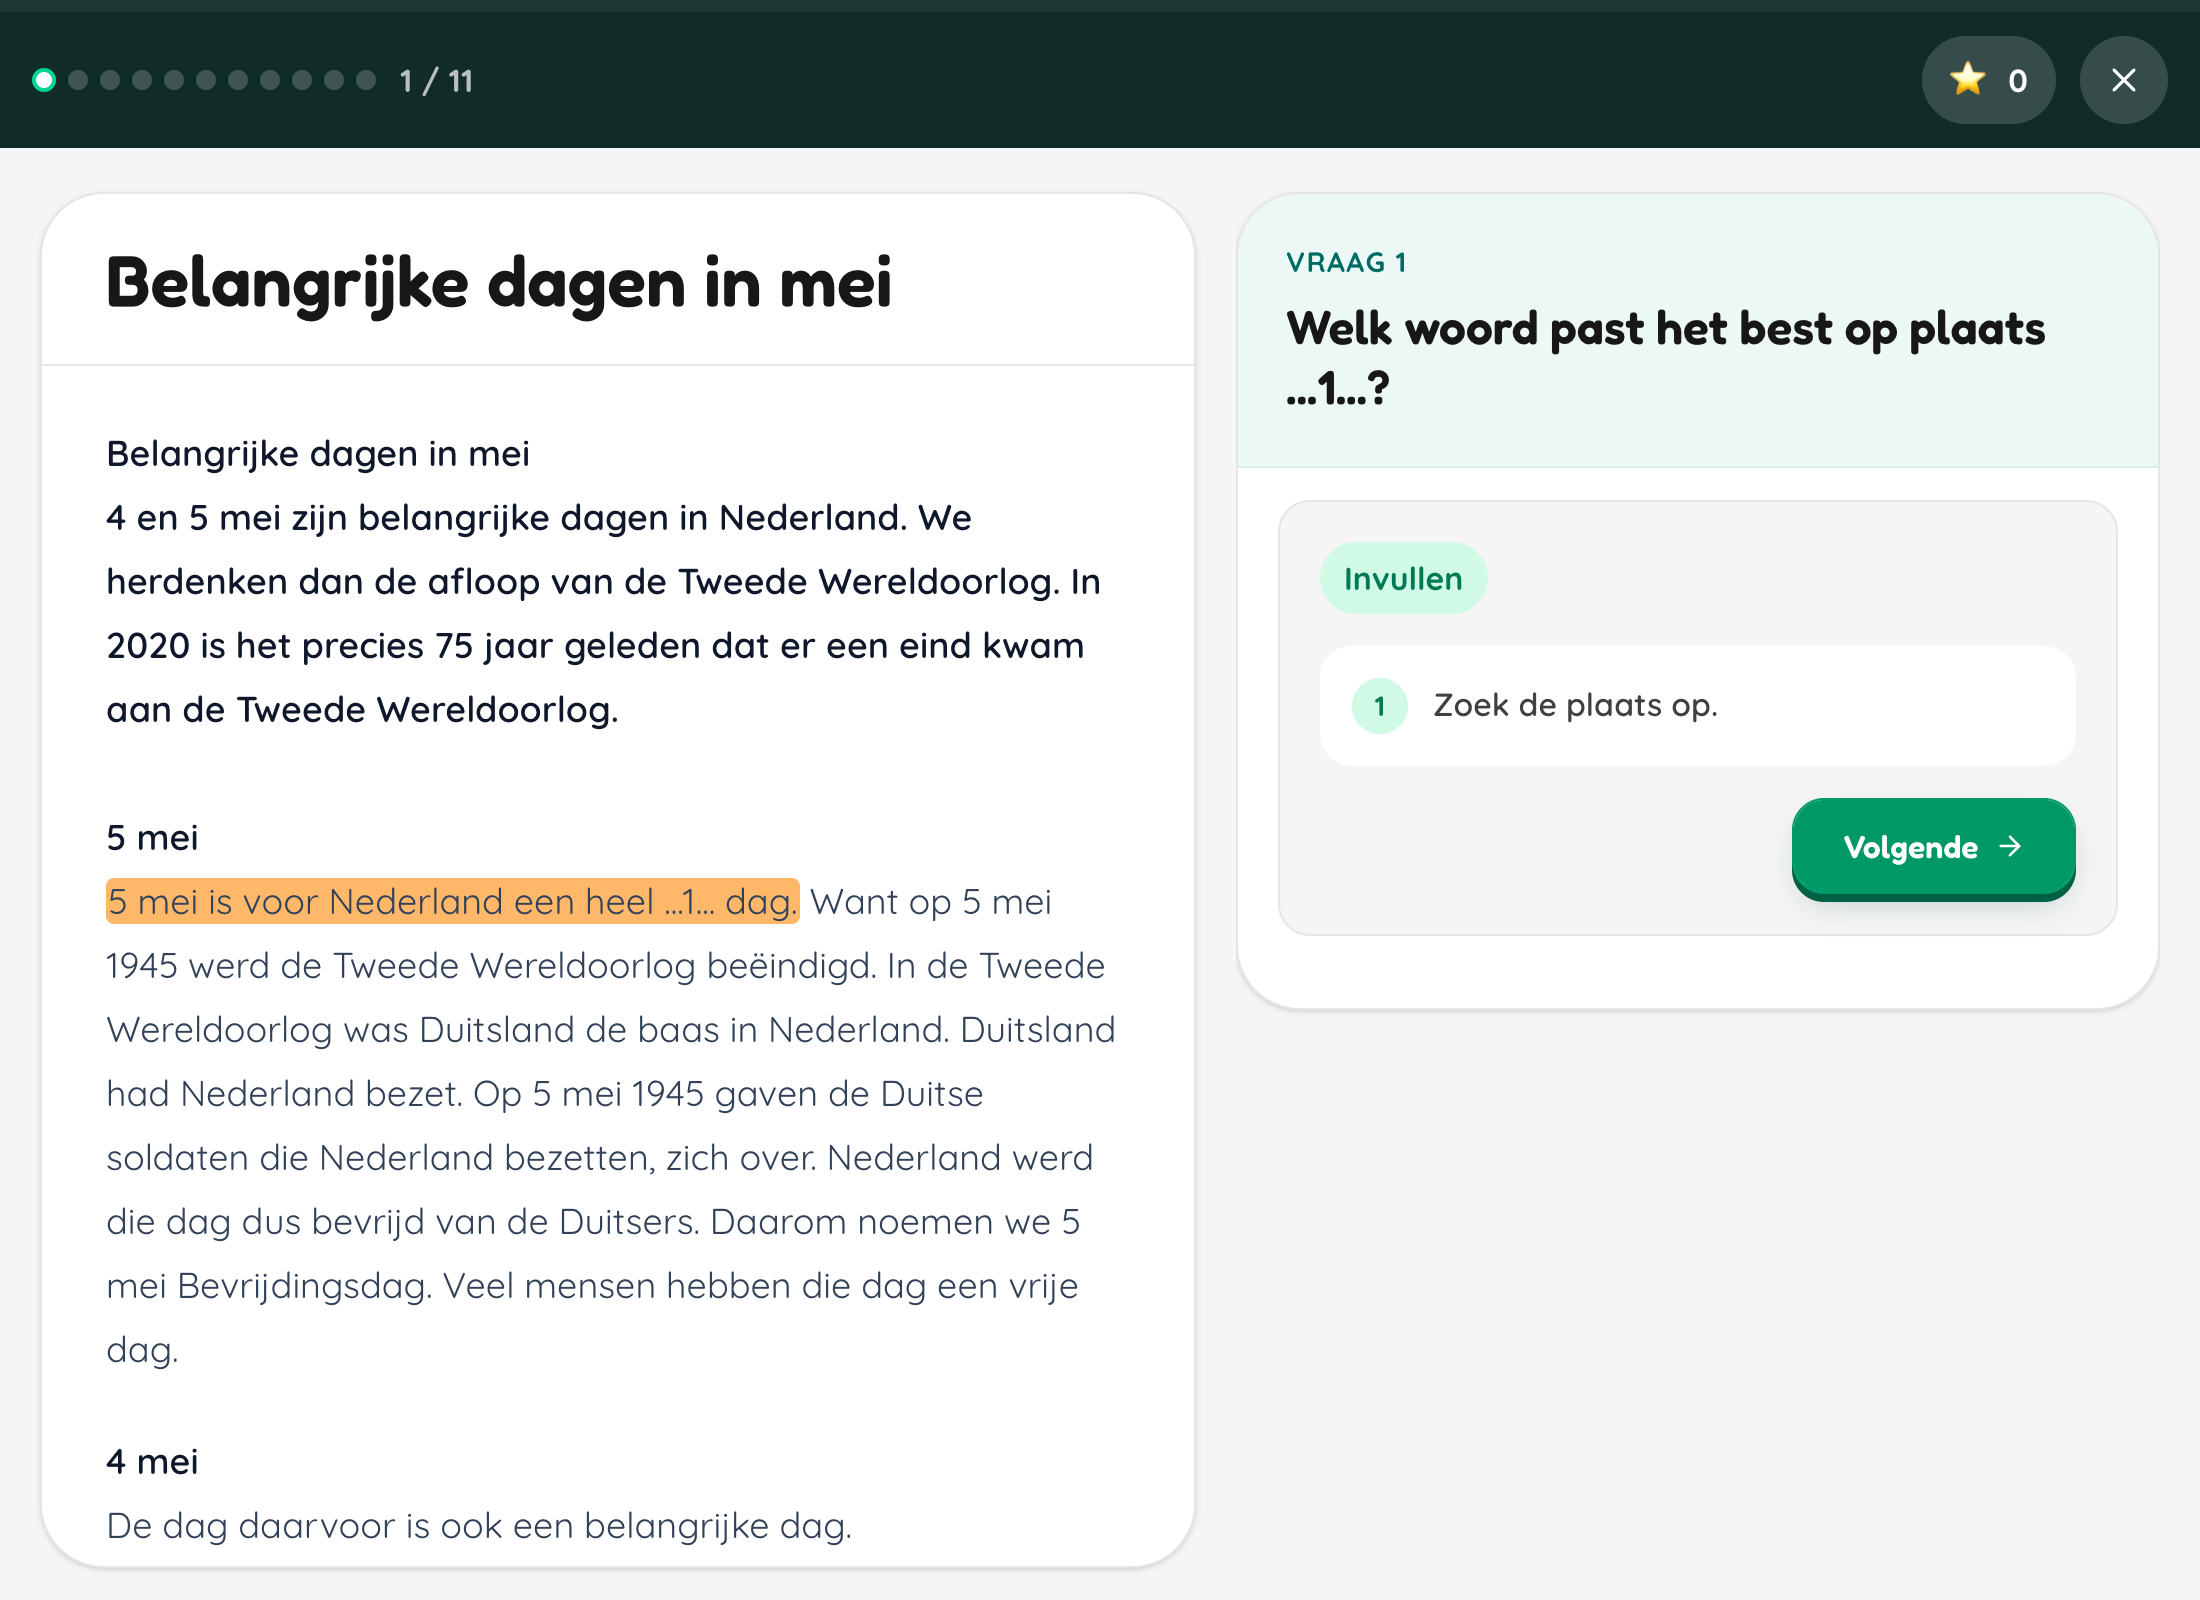This screenshot has height=1600, width=2200.
Task: Click the '4 mei' subheading
Action: [152, 1462]
